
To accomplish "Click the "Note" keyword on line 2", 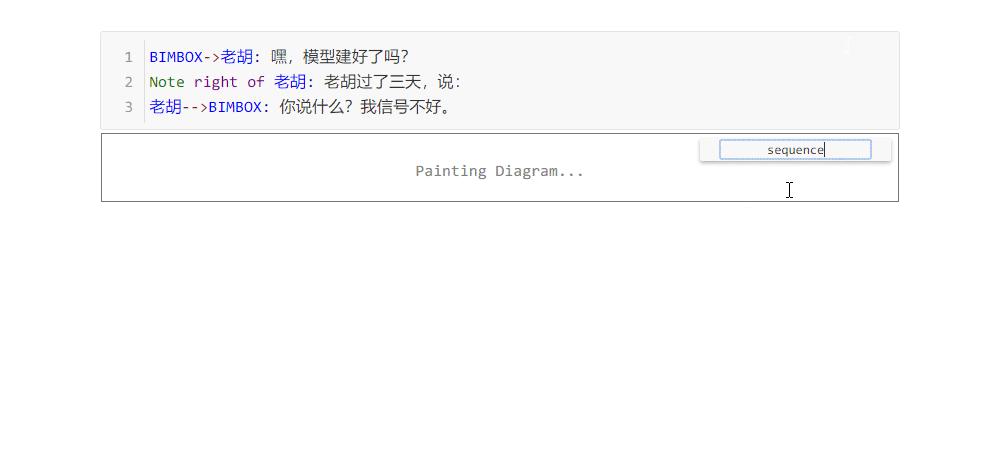I will (x=167, y=82).
